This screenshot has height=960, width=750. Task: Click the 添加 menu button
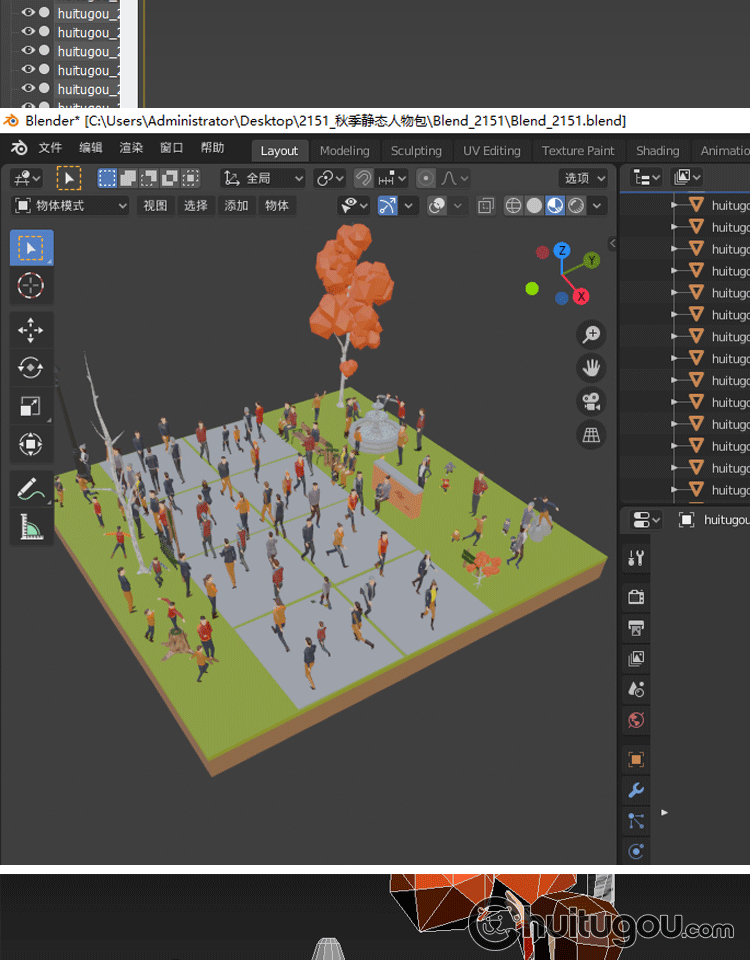click(236, 206)
